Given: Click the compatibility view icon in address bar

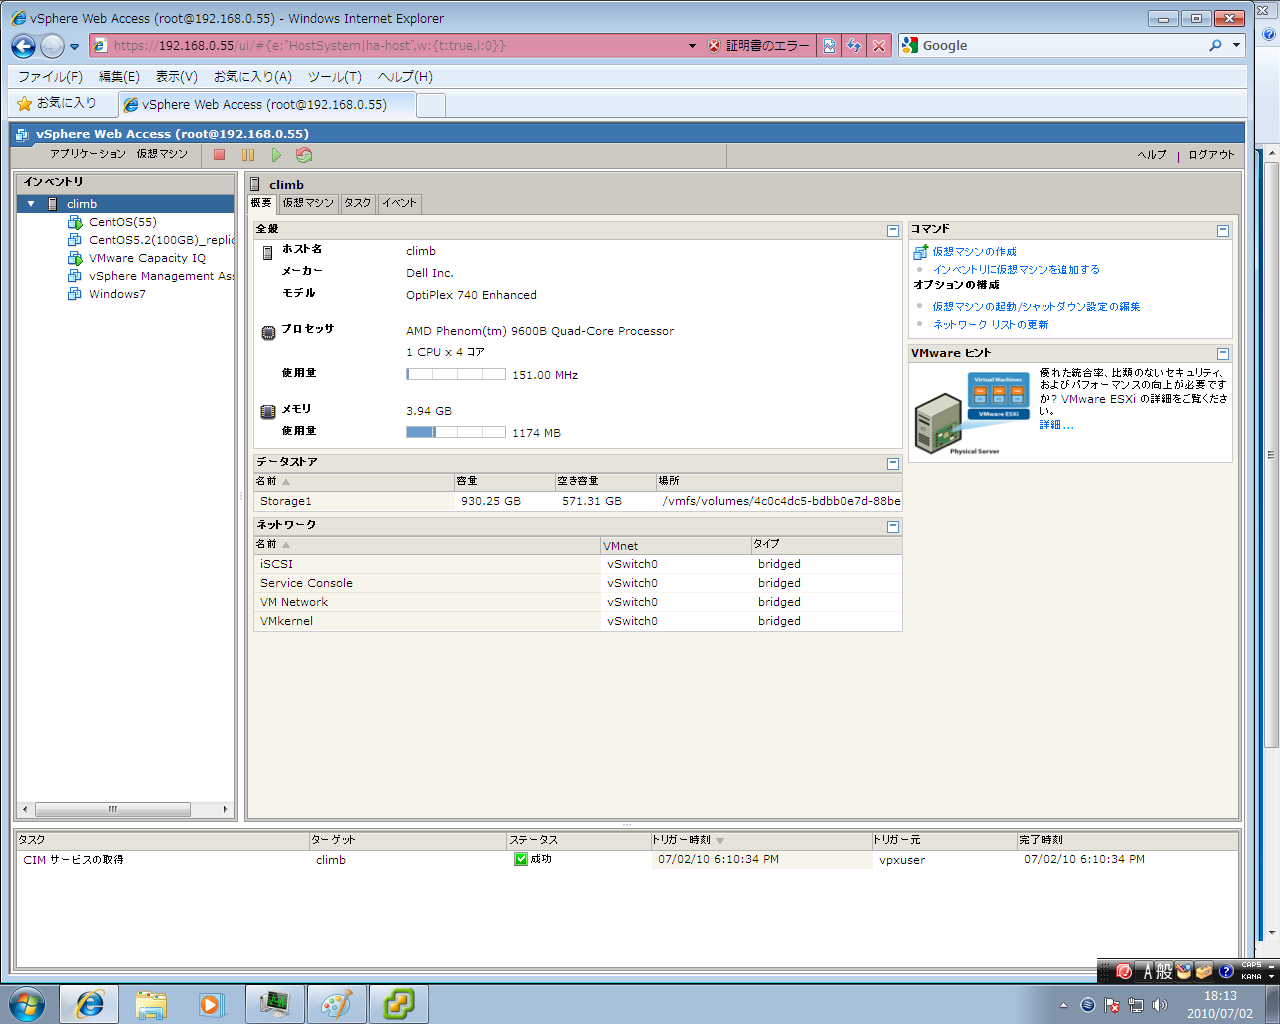Looking at the screenshot, I should (829, 46).
